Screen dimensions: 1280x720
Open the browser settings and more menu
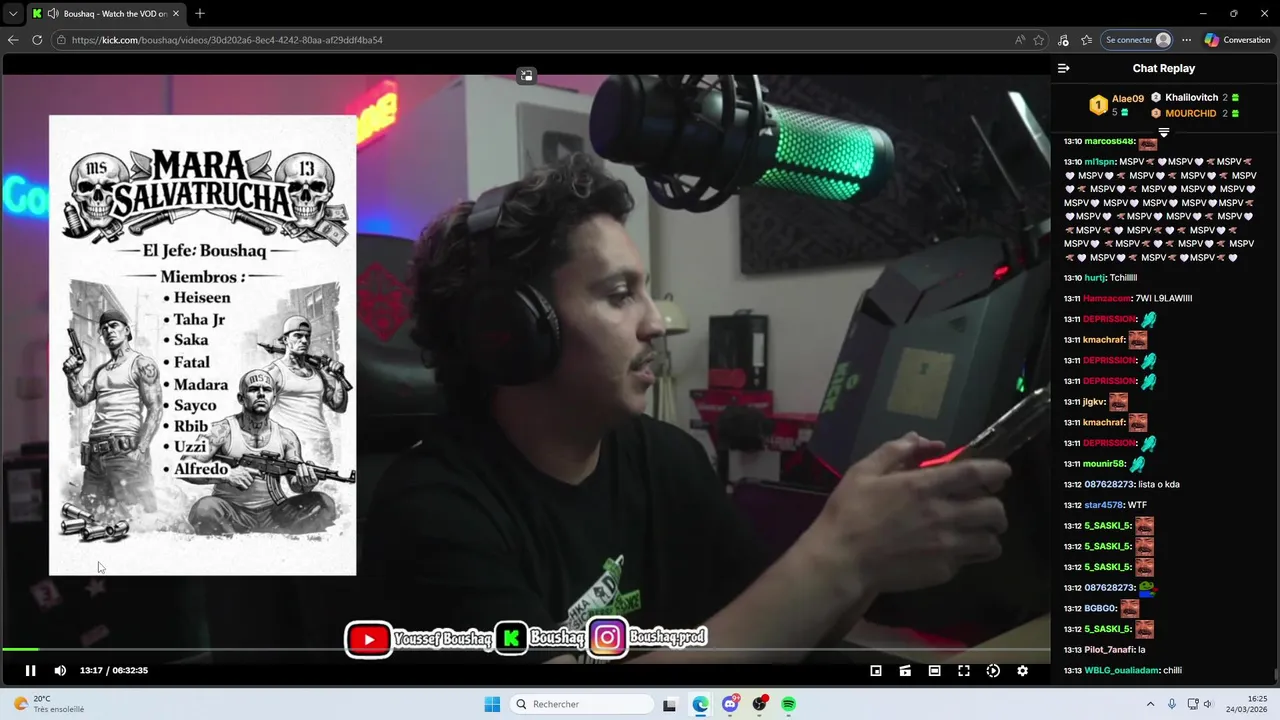(x=1186, y=40)
